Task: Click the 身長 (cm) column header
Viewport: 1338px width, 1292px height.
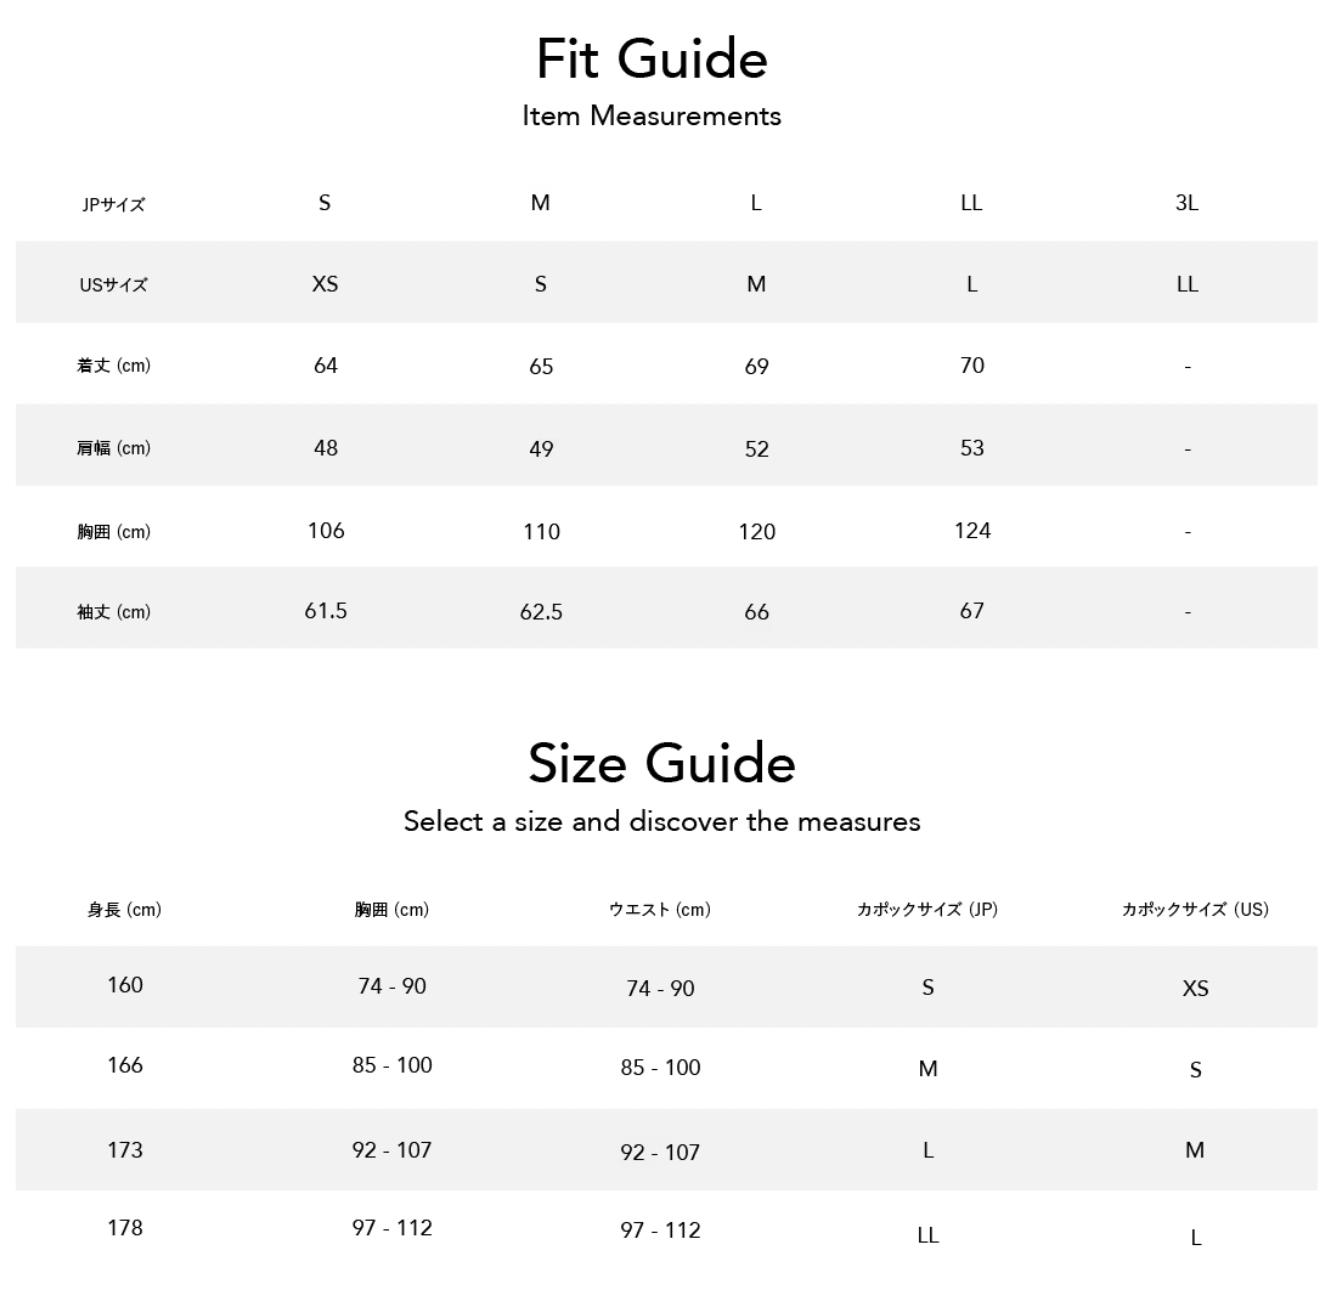Action: coord(124,910)
